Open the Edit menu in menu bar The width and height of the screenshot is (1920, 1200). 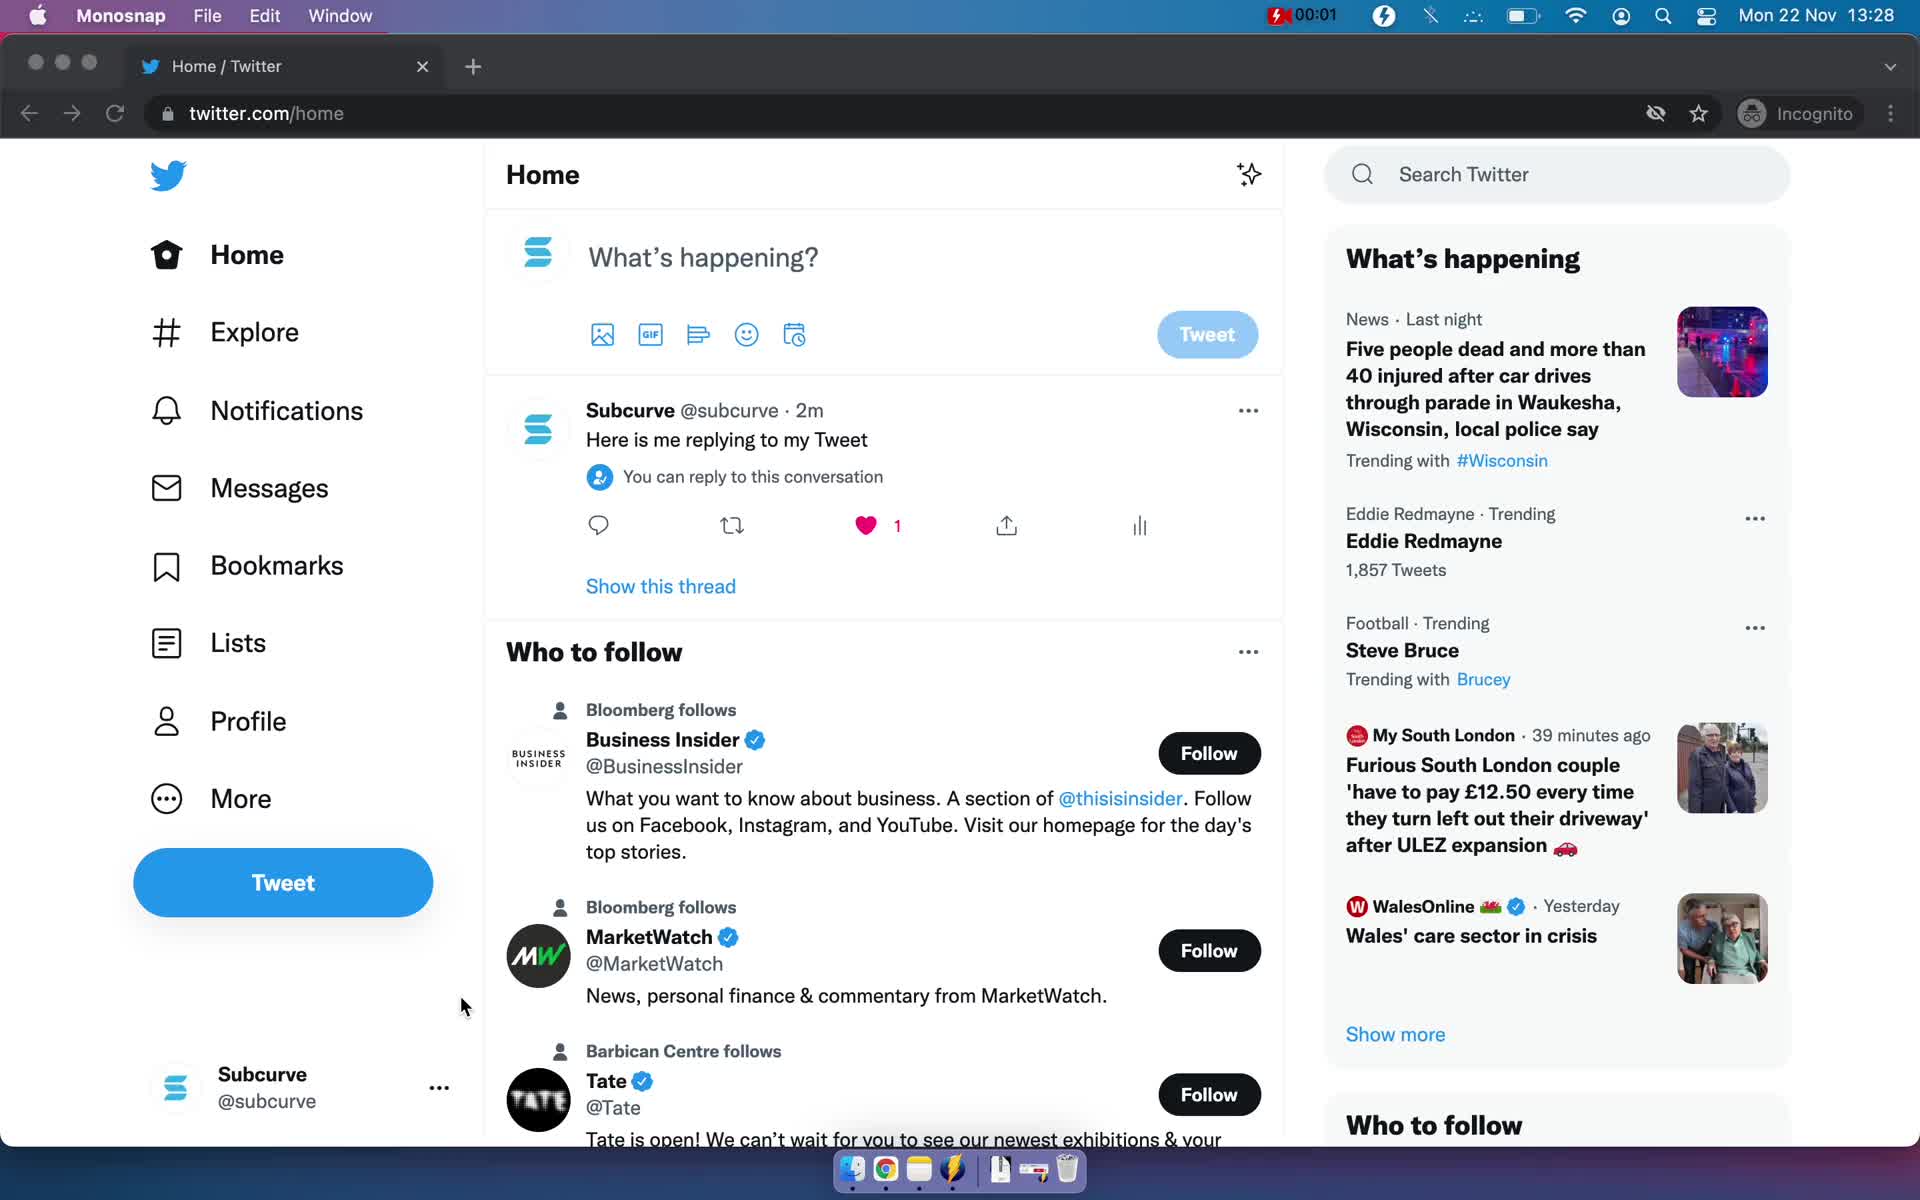[x=264, y=16]
